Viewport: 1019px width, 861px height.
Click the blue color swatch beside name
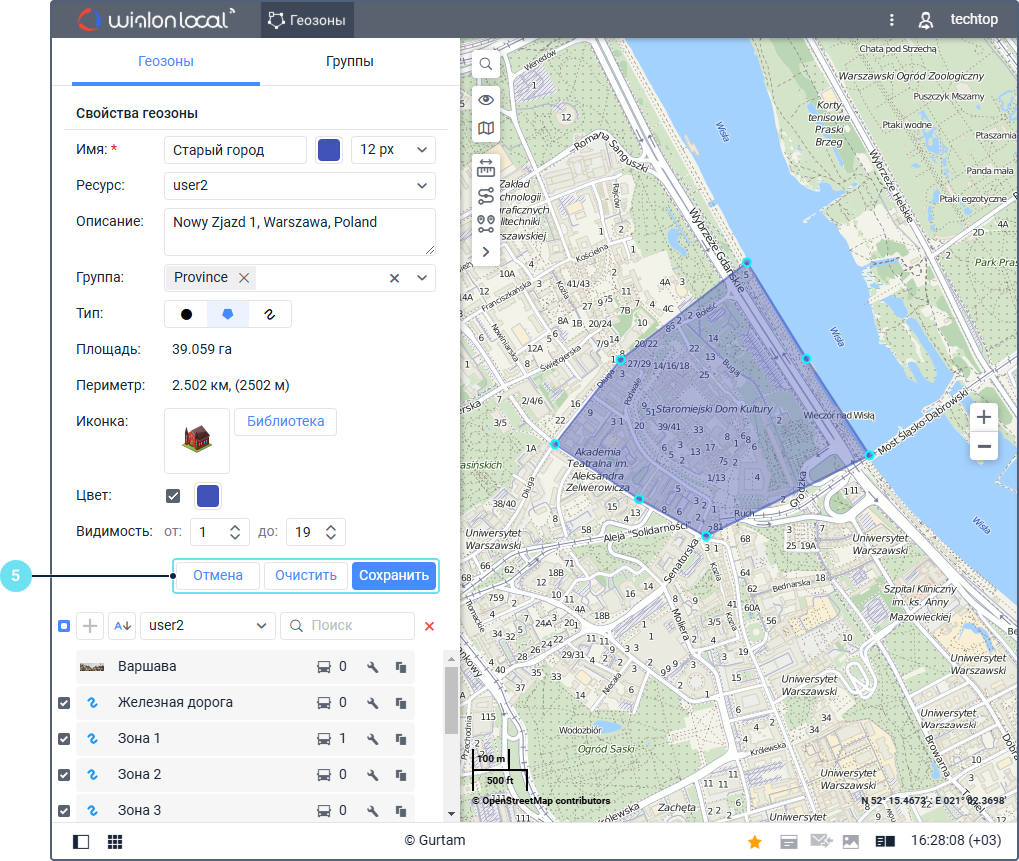[x=328, y=150]
